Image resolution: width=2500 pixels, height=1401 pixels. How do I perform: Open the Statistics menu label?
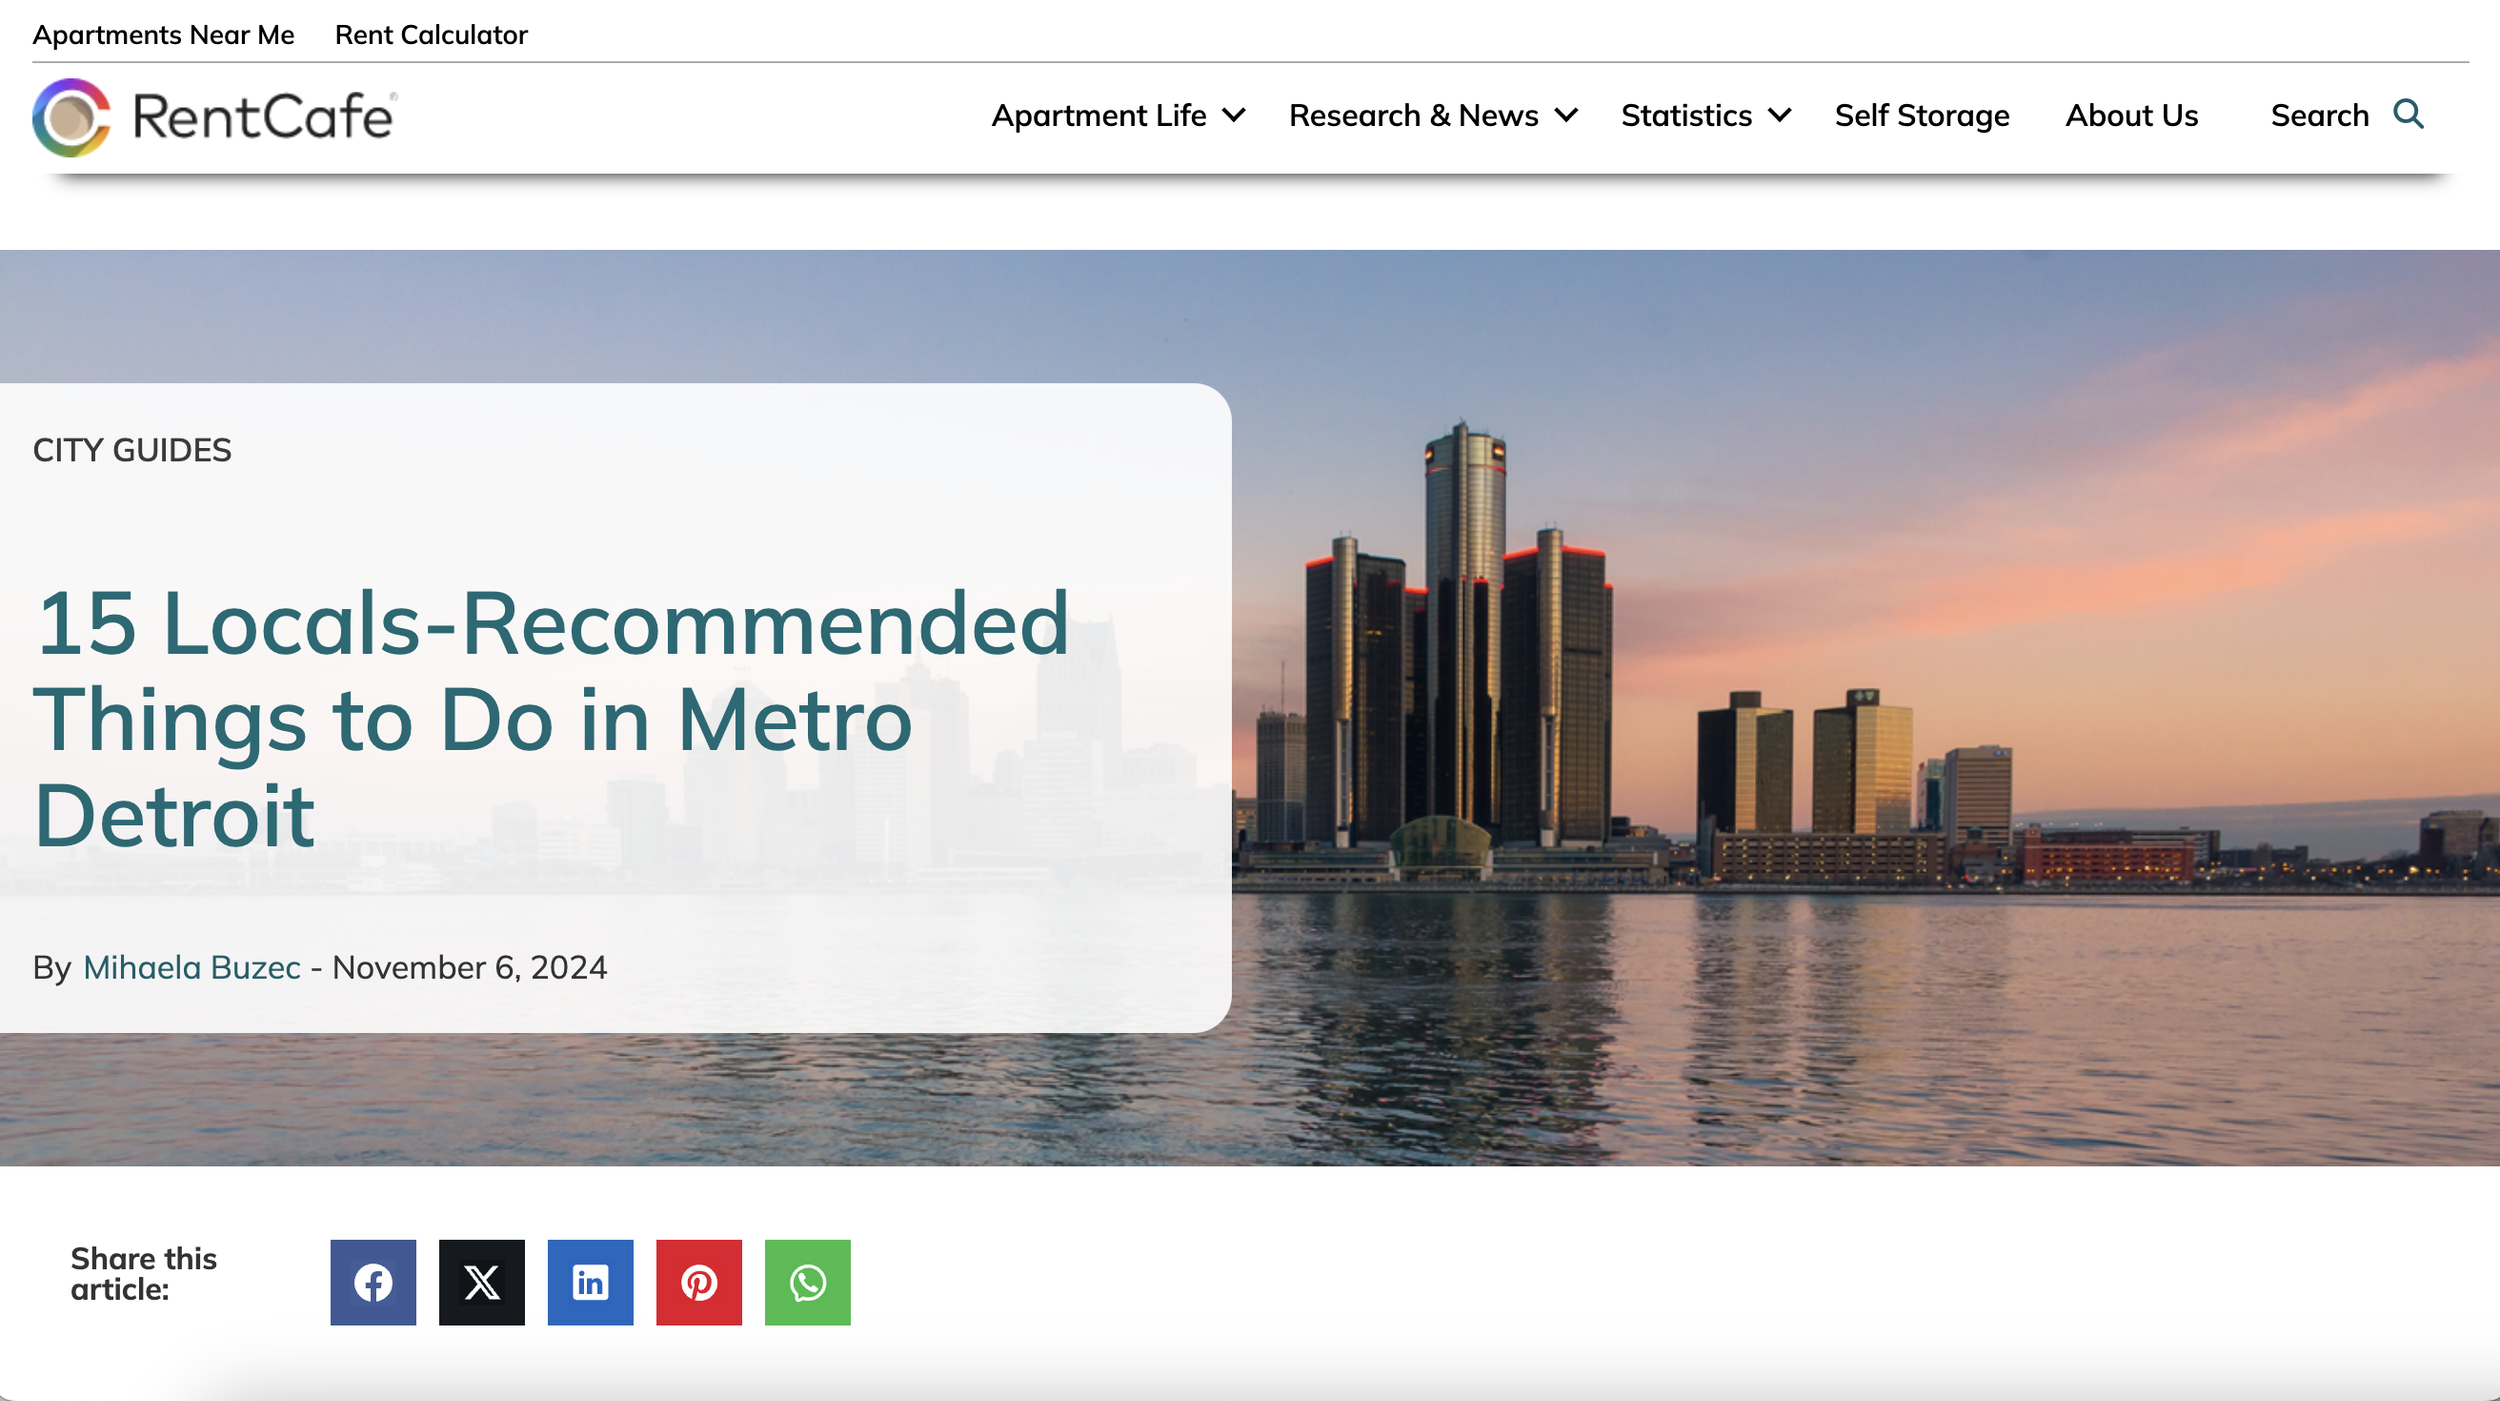pyautogui.click(x=1686, y=116)
